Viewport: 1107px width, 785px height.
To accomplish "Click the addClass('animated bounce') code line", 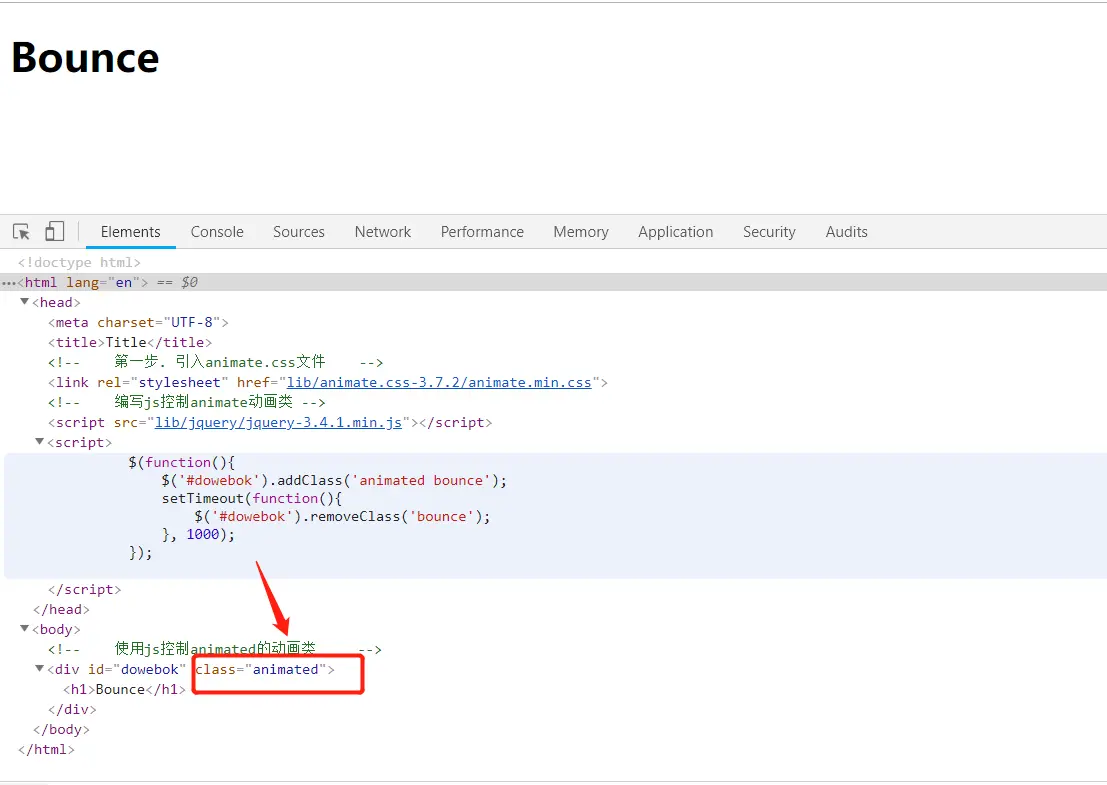I will point(334,481).
